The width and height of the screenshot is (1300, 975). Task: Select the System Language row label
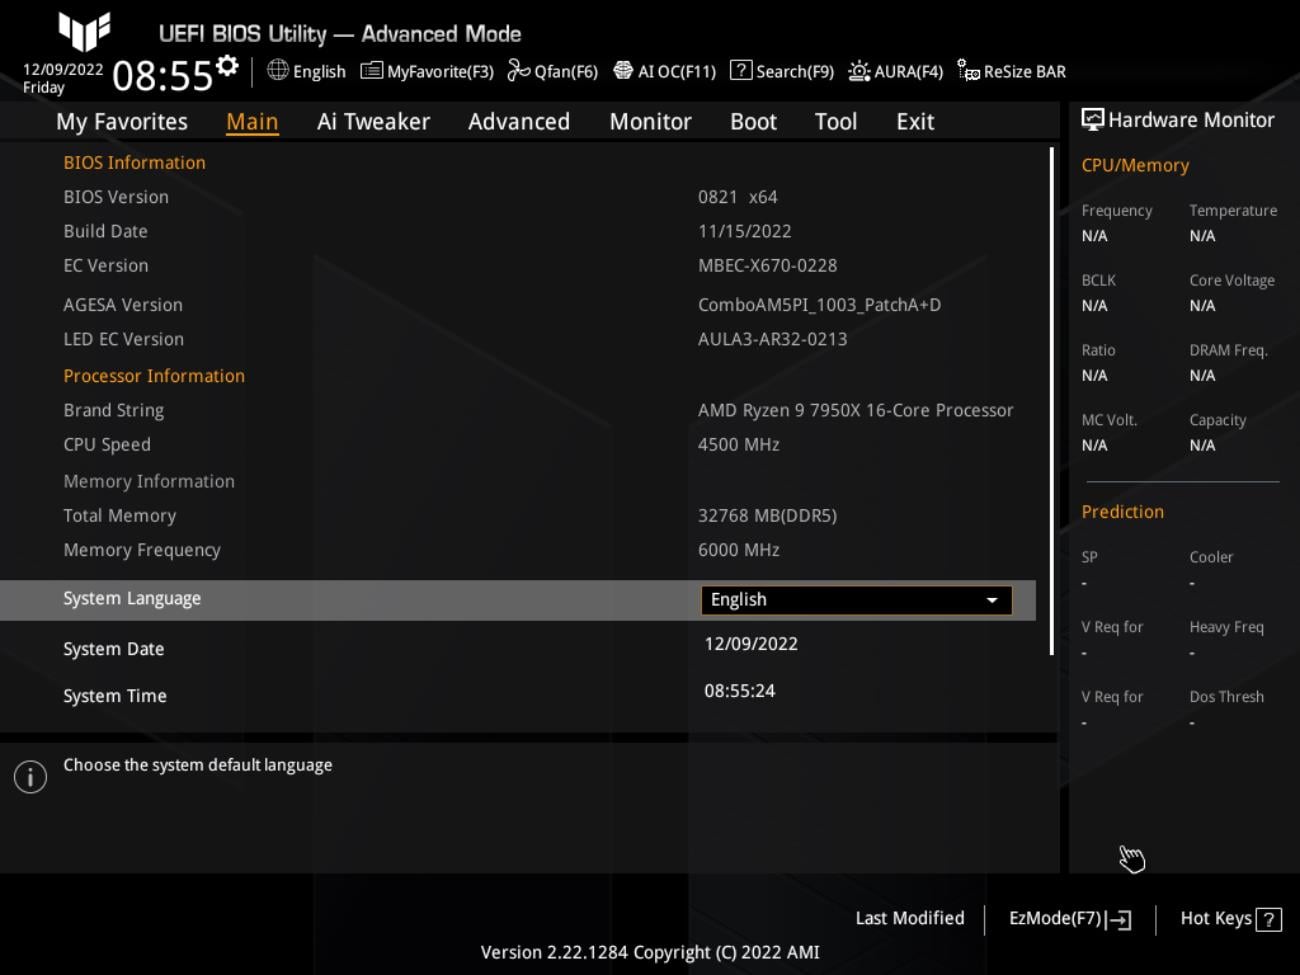click(x=132, y=599)
